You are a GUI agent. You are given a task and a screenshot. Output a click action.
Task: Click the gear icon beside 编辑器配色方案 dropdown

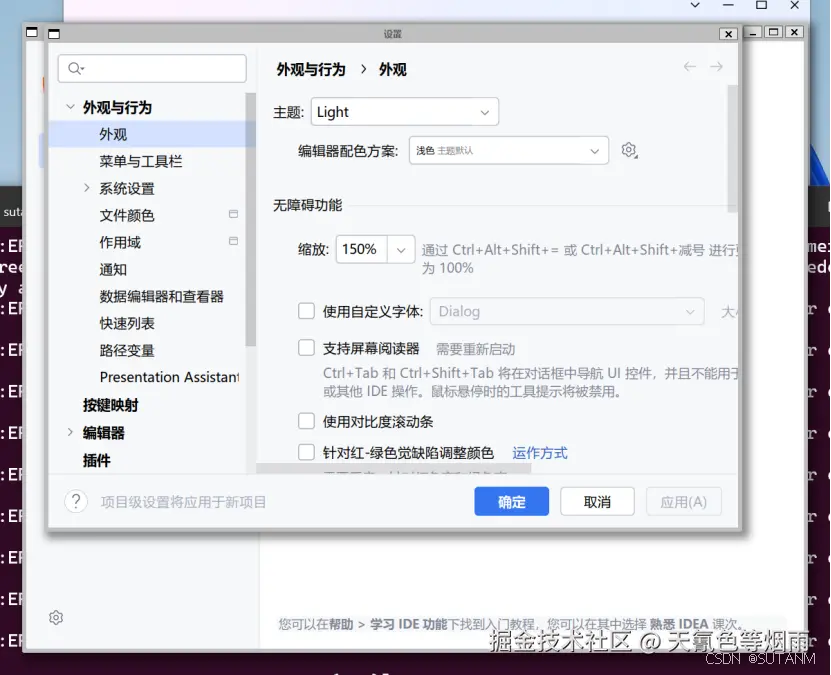[629, 149]
